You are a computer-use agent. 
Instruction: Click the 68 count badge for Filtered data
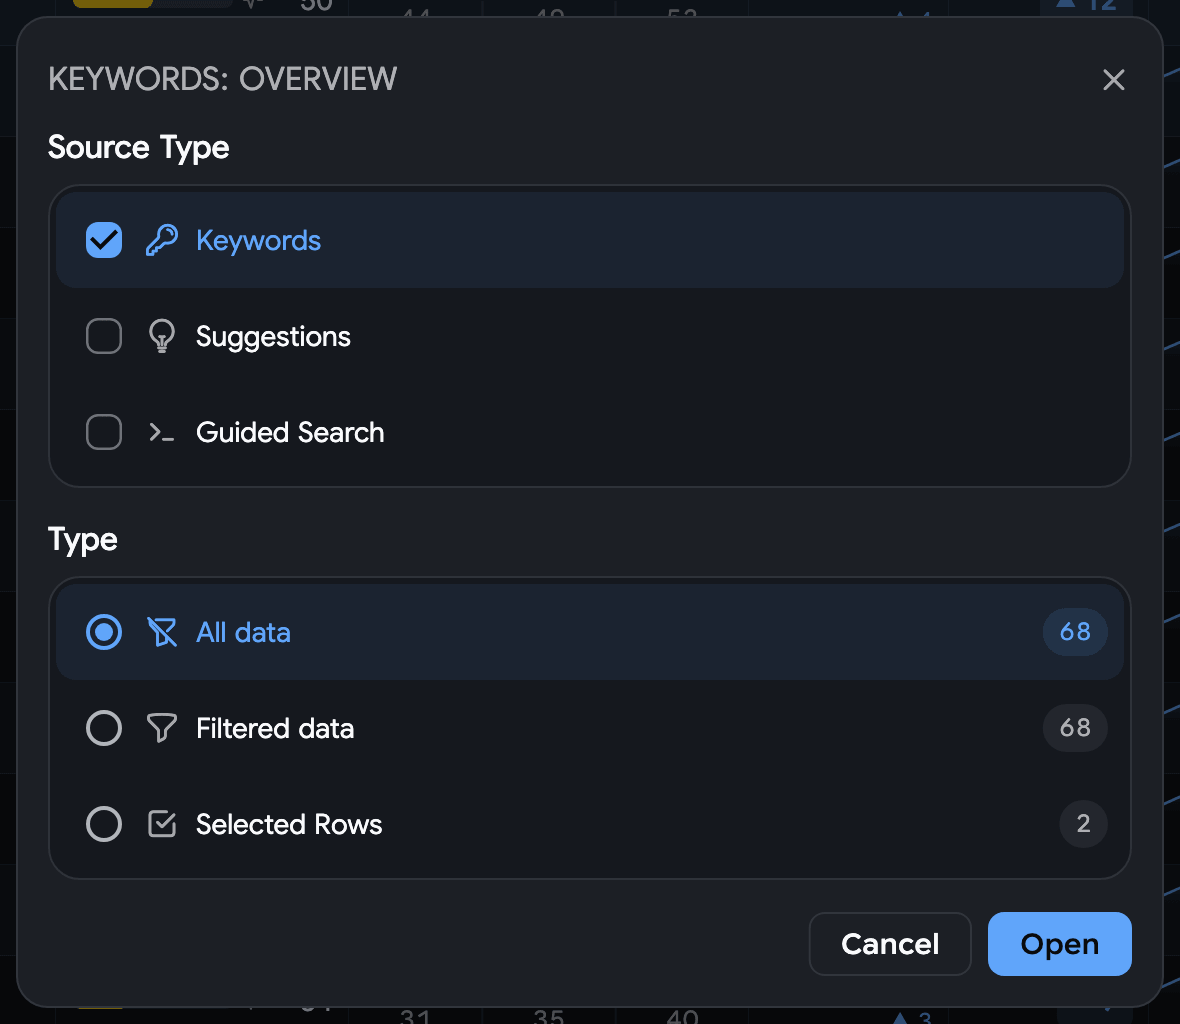point(1075,728)
